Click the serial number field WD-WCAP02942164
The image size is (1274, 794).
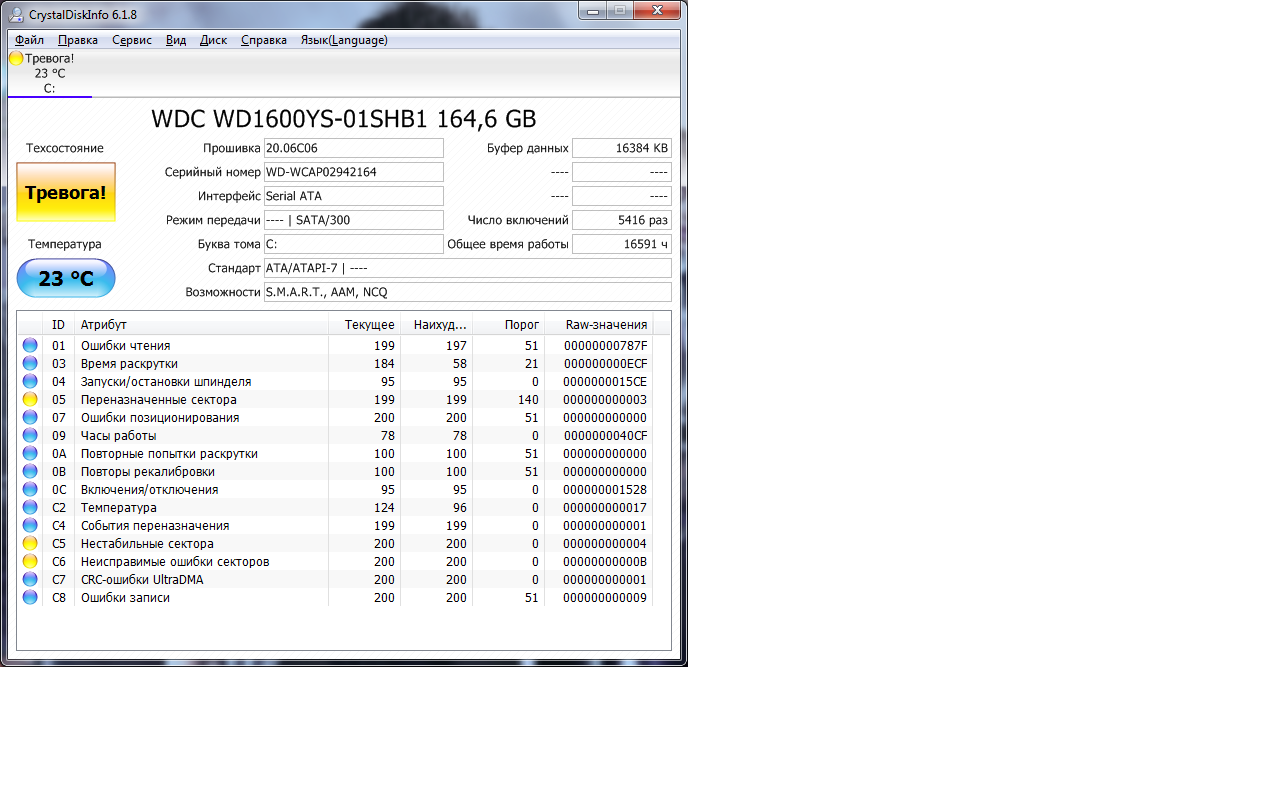click(x=353, y=172)
